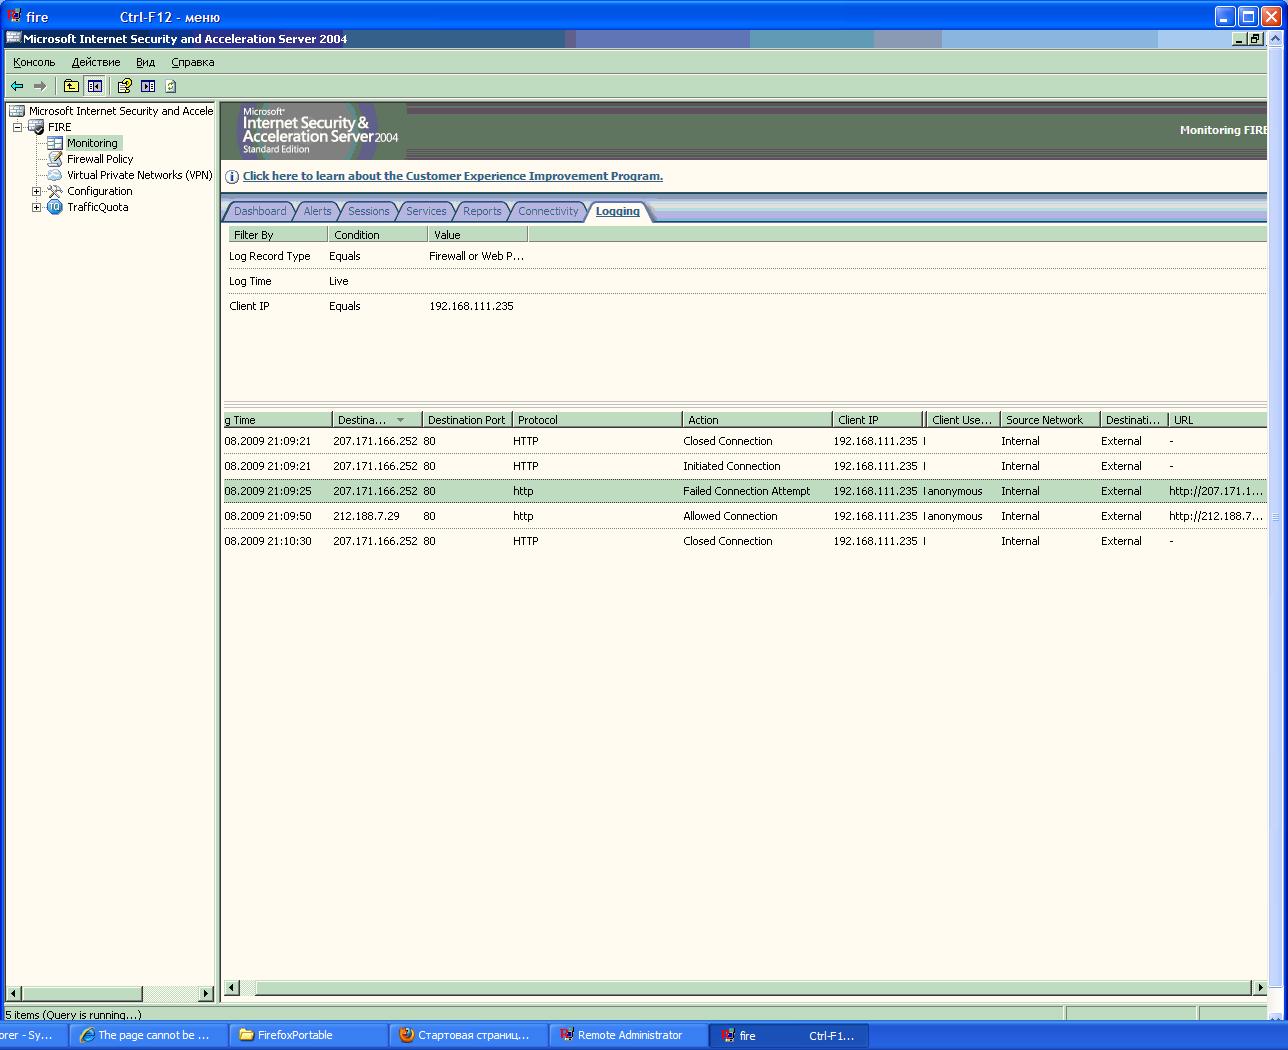
Task: Expand the Configuration tree node
Action: [36, 191]
